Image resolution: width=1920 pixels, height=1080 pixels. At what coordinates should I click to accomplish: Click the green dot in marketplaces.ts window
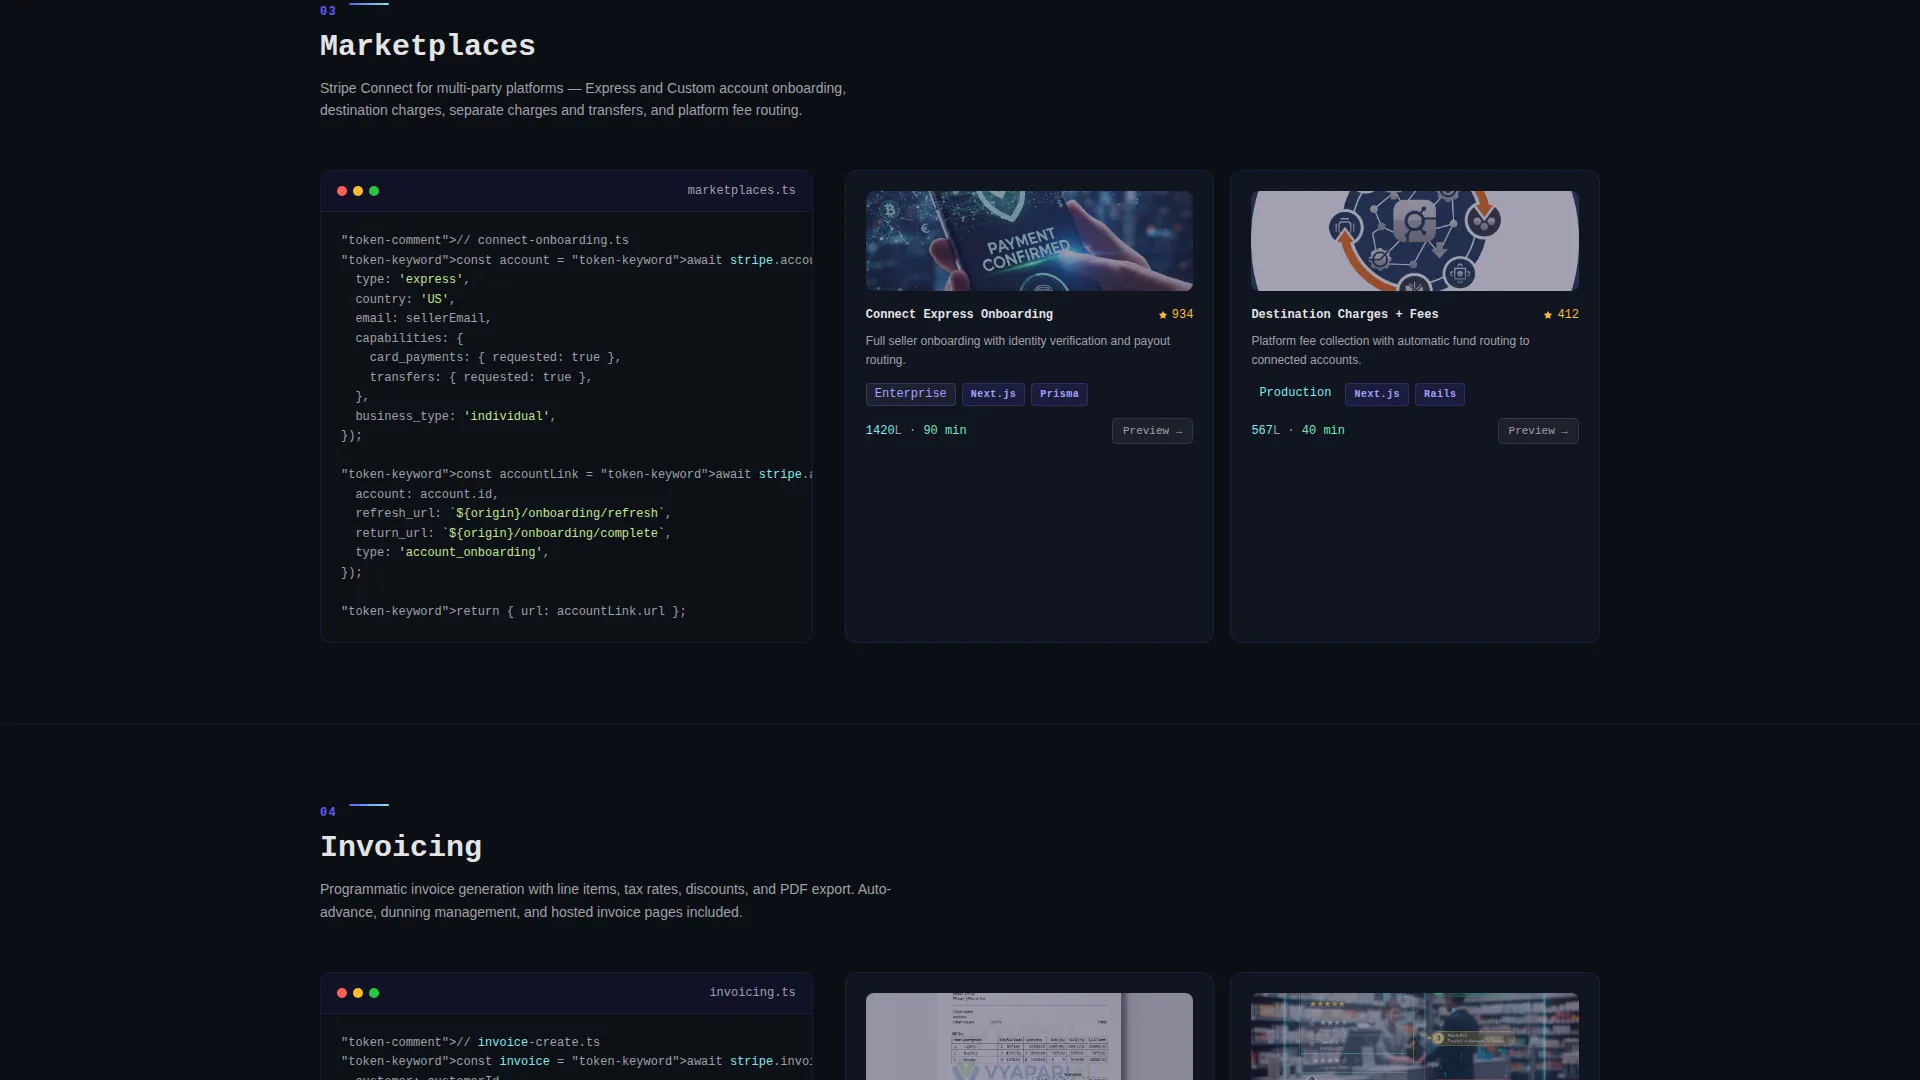(x=374, y=191)
